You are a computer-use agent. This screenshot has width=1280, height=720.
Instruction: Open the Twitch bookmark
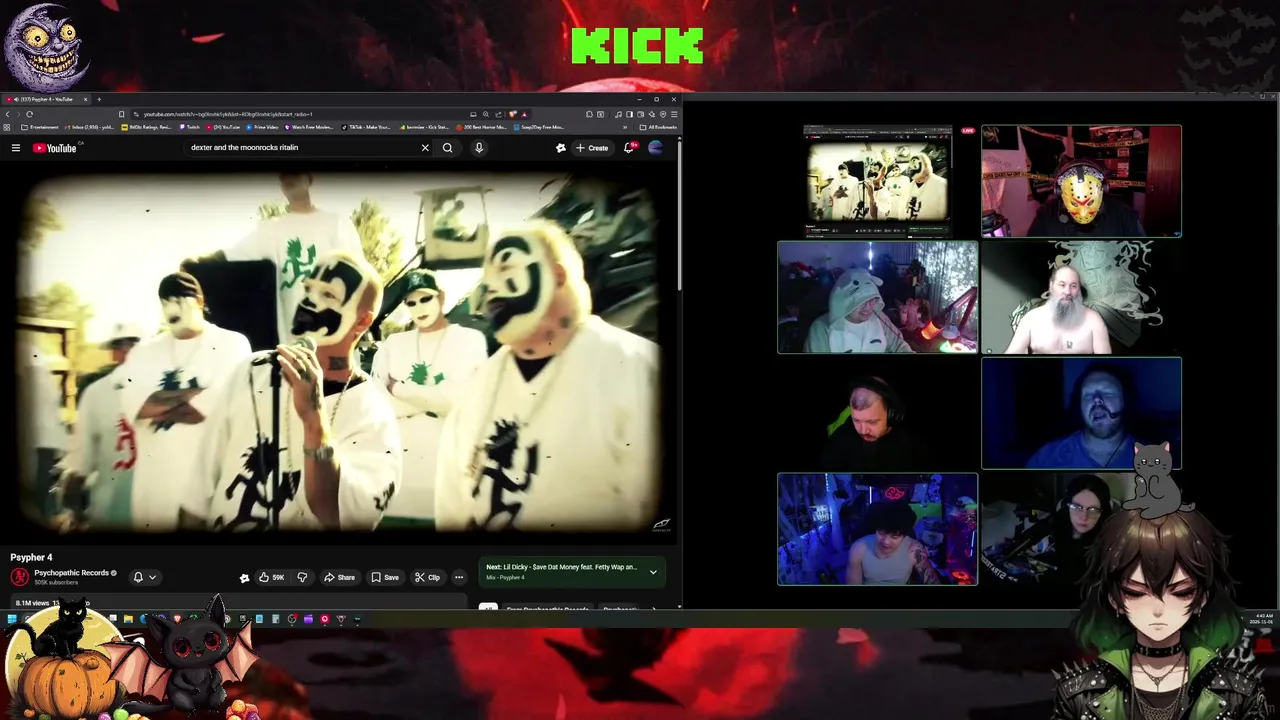[189, 127]
